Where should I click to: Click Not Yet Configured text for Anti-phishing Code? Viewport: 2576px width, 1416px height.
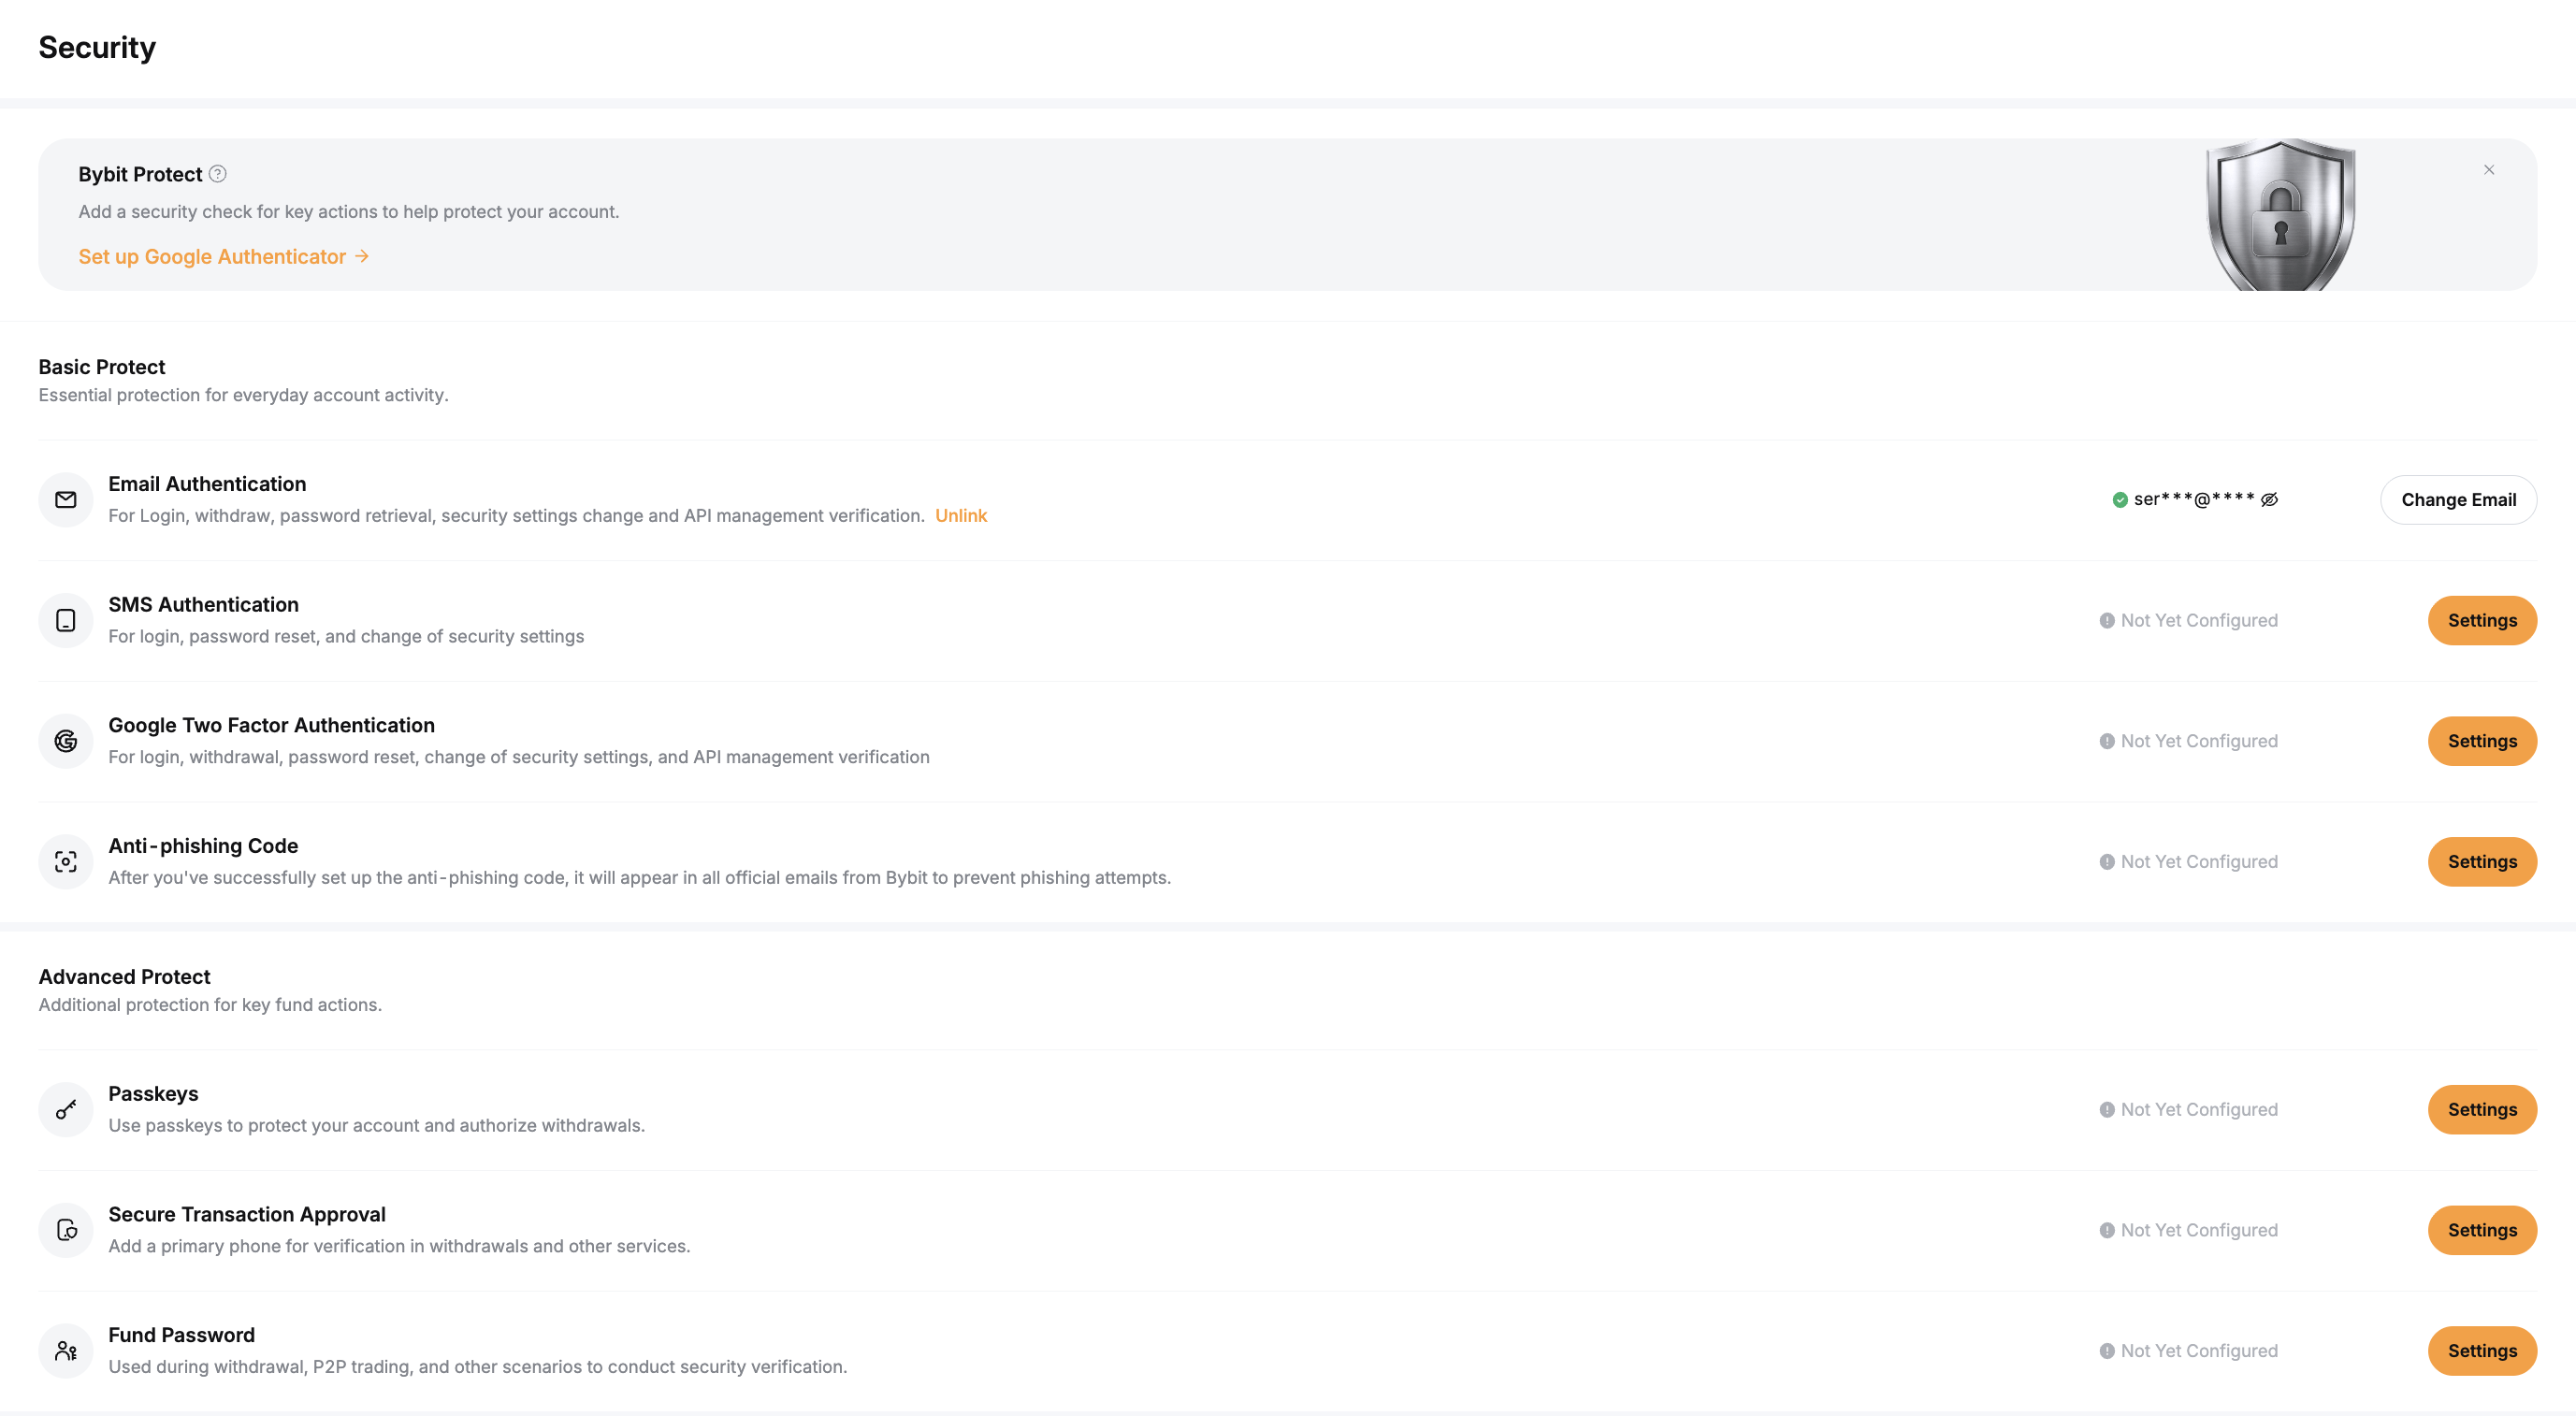[x=2199, y=862]
